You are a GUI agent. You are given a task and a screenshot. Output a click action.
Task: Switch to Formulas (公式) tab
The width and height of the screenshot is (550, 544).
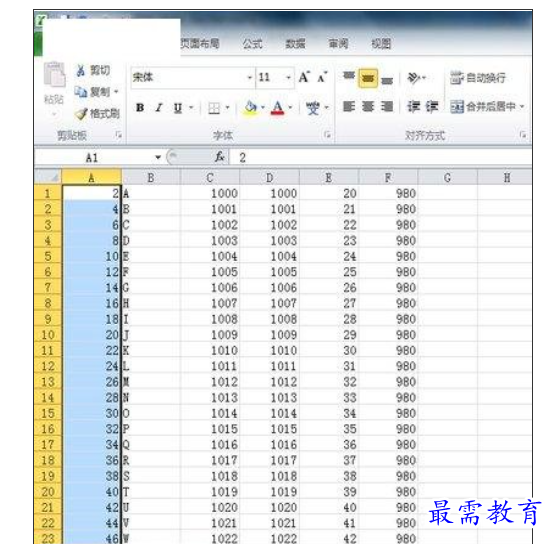[253, 44]
